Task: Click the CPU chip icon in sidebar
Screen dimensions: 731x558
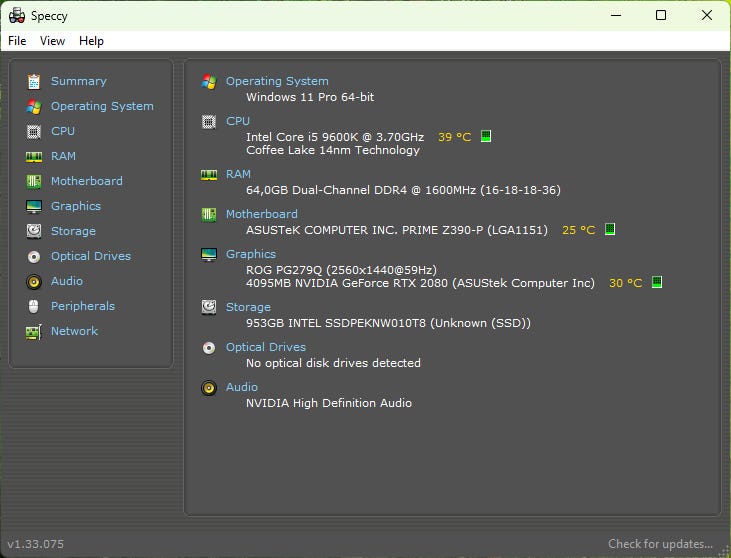Action: [x=34, y=132]
